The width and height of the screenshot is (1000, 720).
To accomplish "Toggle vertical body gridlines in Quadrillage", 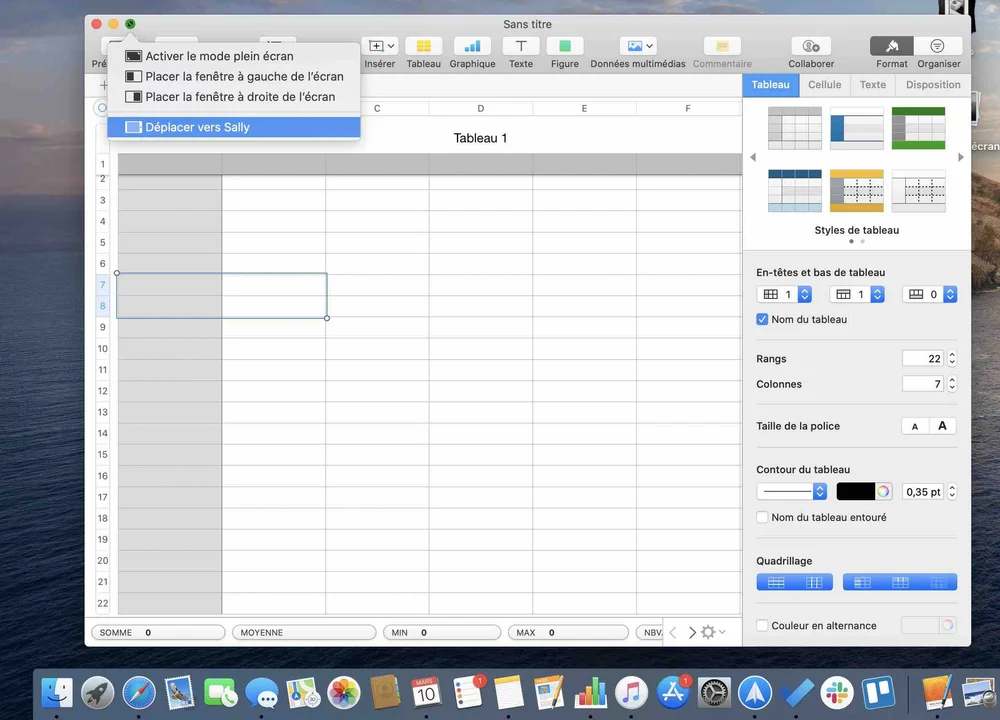I will (814, 582).
